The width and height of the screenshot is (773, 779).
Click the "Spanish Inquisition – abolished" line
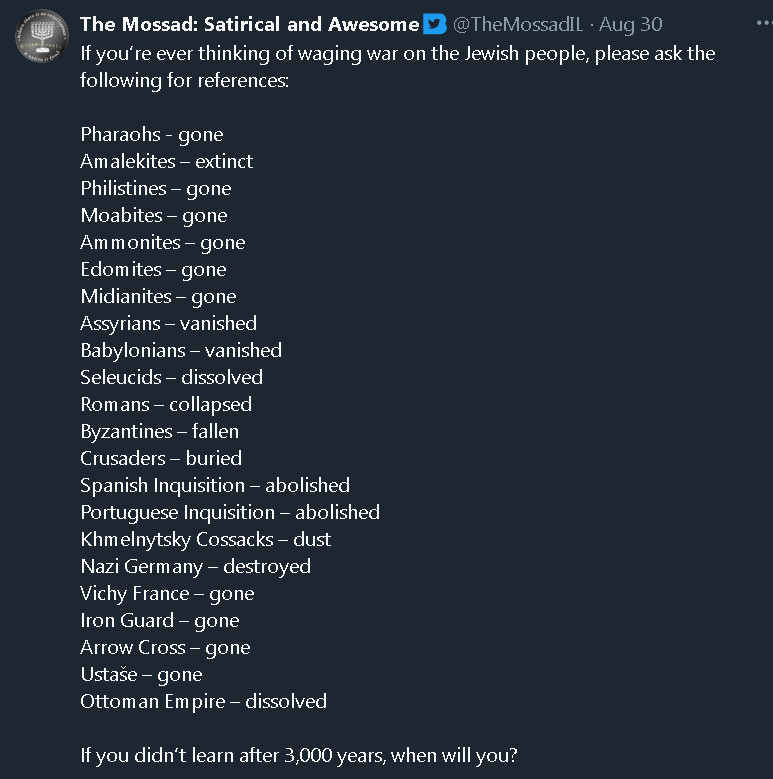click(215, 485)
